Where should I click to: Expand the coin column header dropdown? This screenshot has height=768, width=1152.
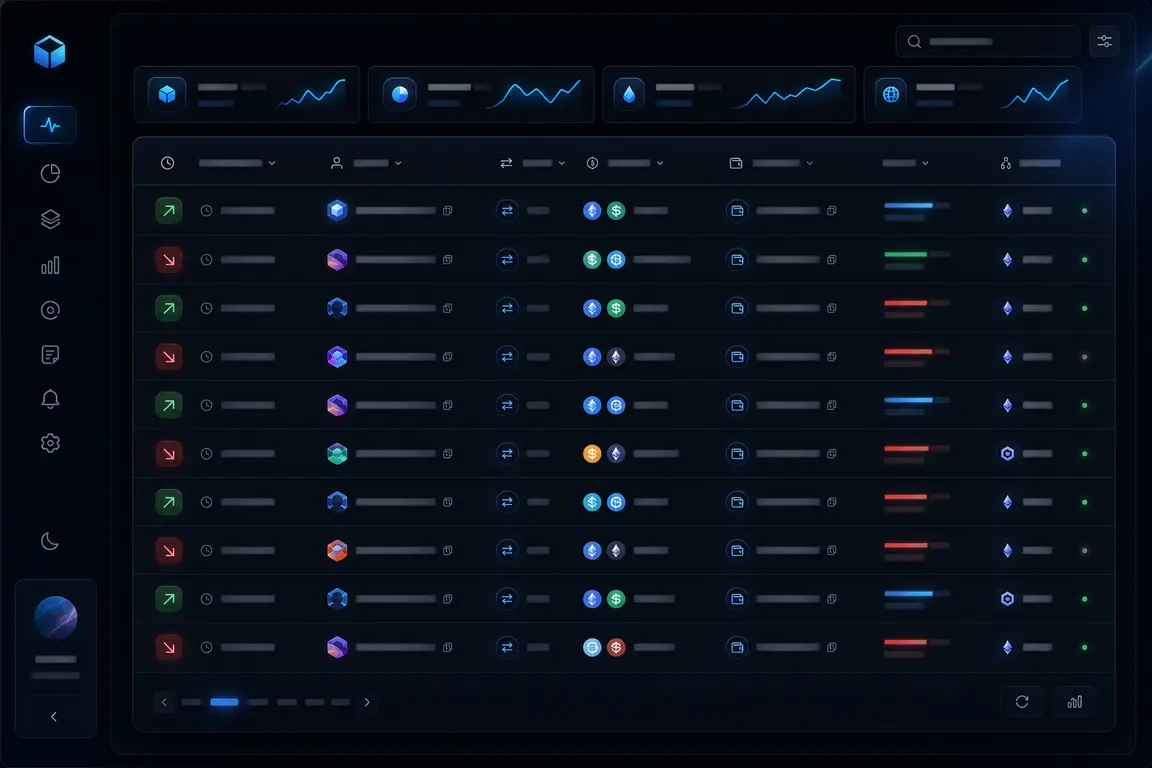tap(660, 163)
